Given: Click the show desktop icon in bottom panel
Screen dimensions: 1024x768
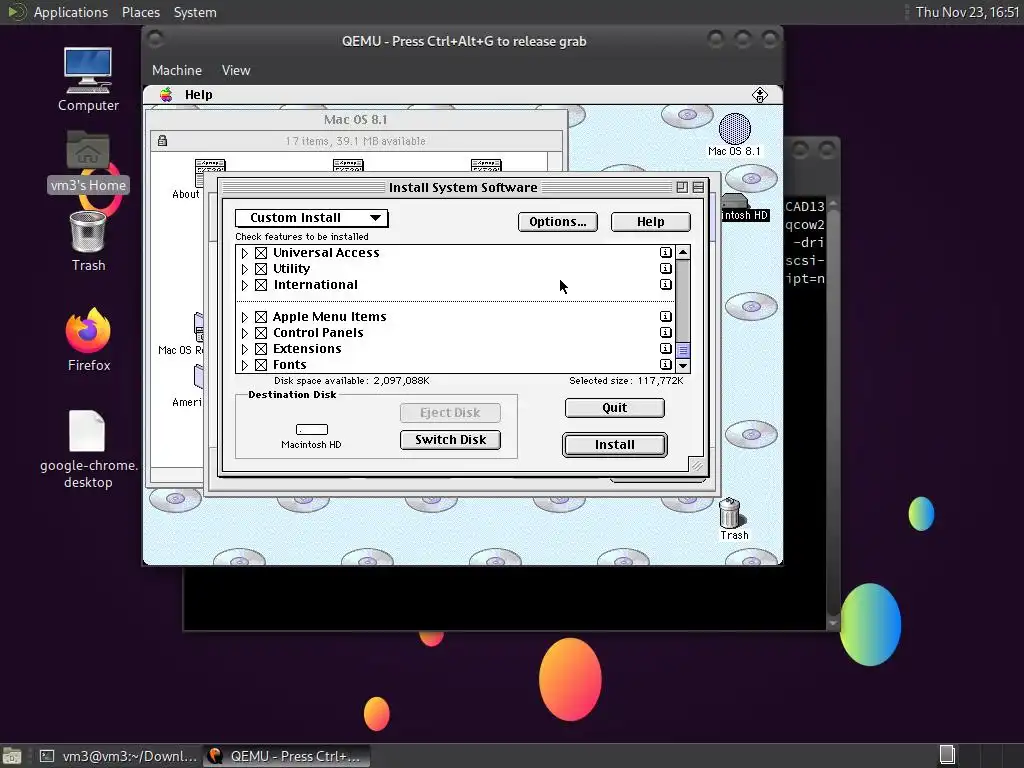Looking at the screenshot, I should coord(11,756).
